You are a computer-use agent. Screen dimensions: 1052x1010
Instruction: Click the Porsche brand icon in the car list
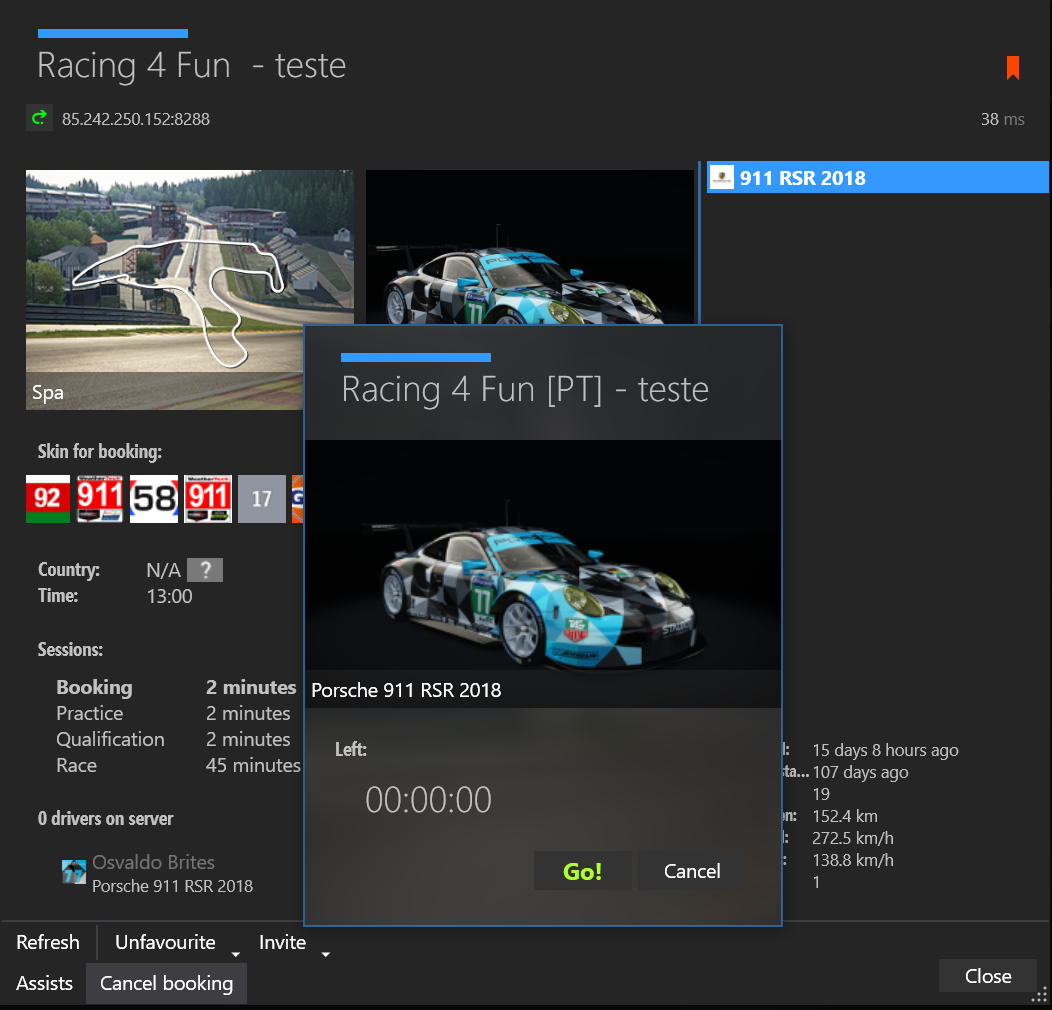tap(722, 177)
